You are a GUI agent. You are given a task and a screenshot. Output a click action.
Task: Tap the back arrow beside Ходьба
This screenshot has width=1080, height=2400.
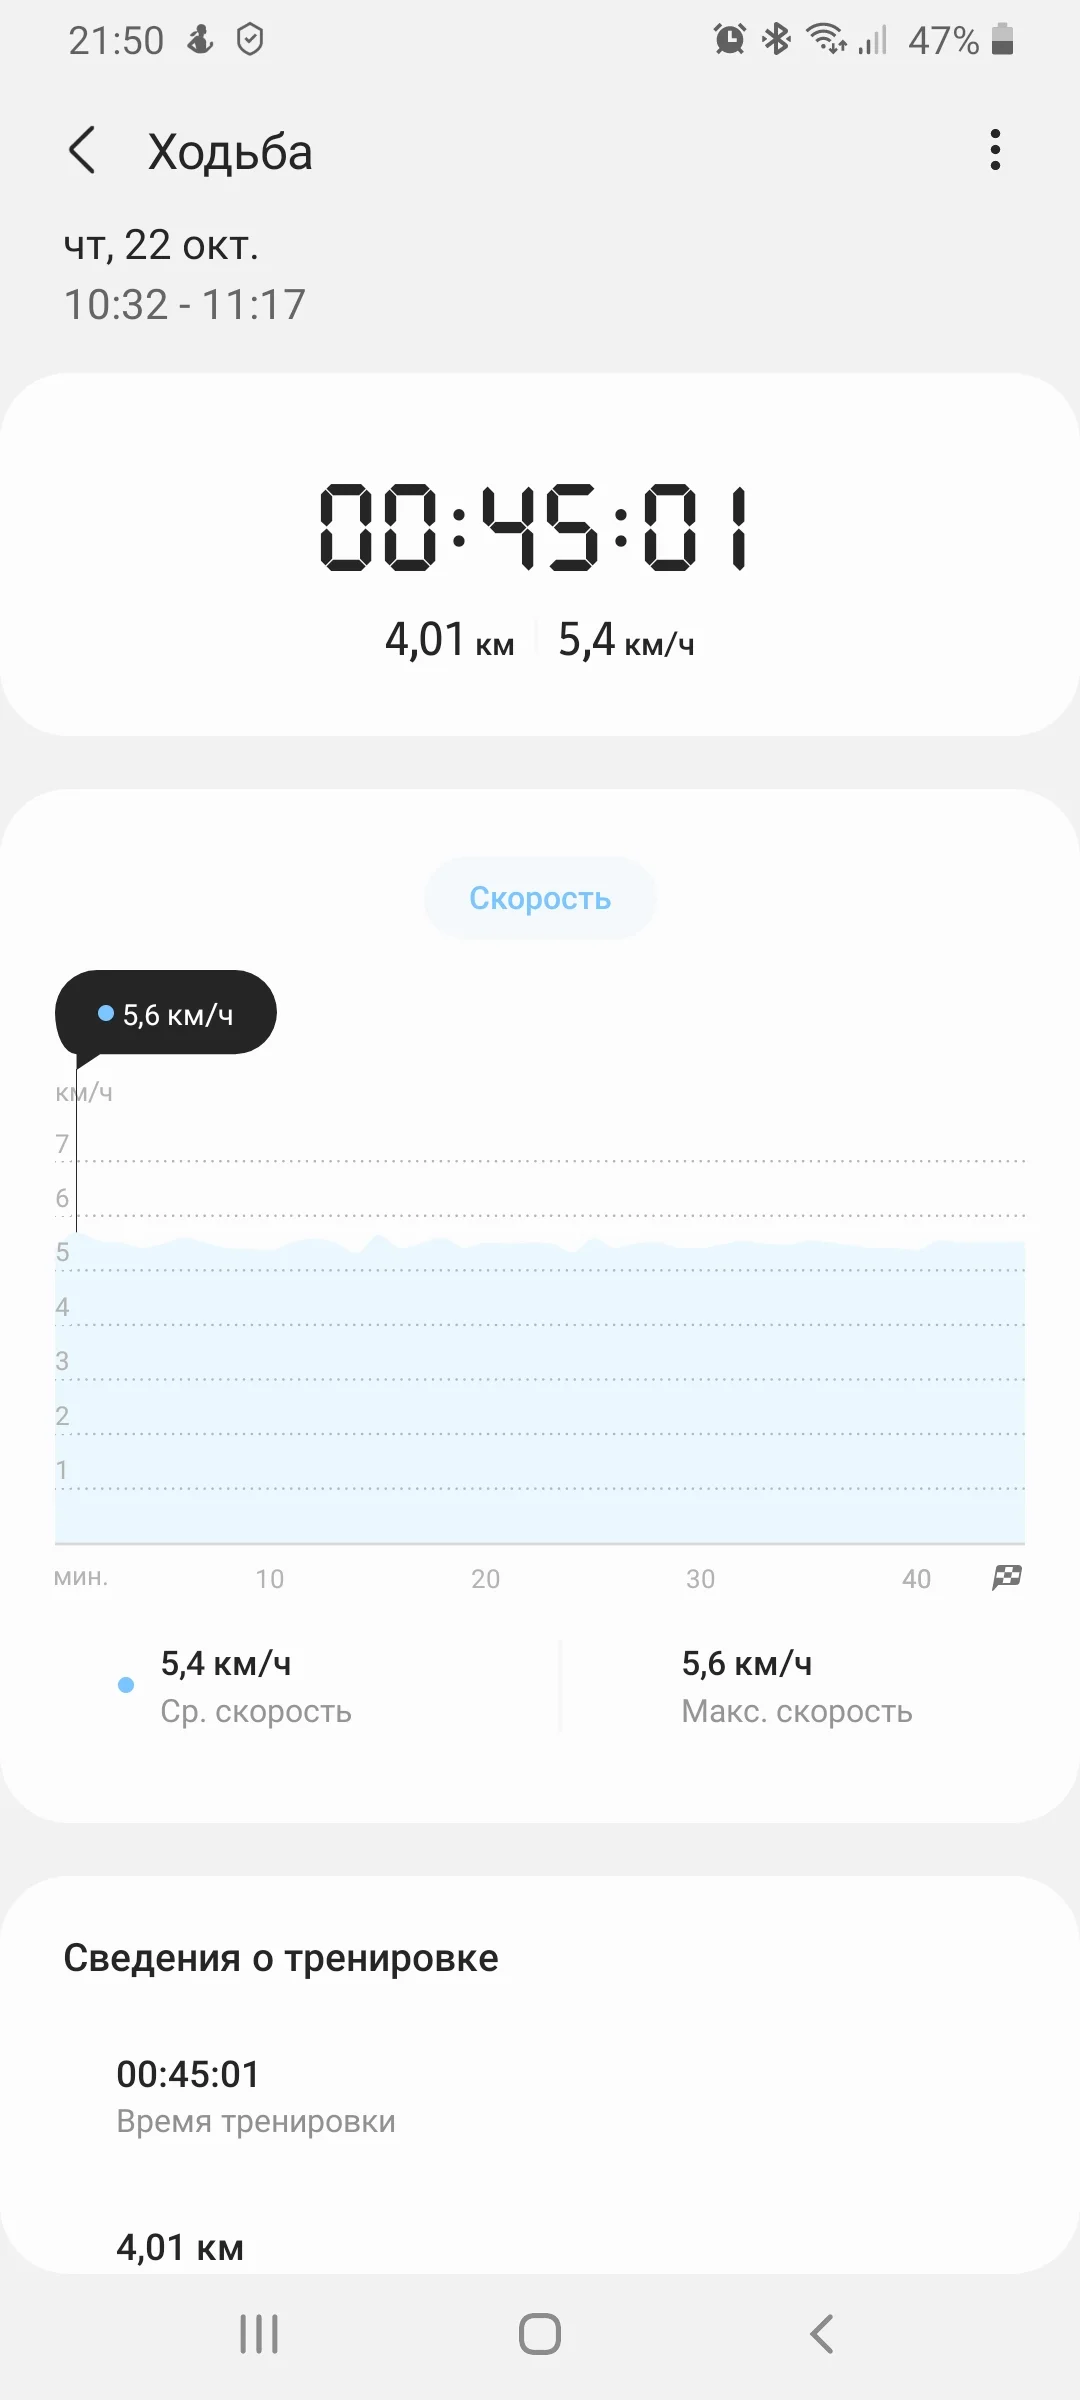83,151
